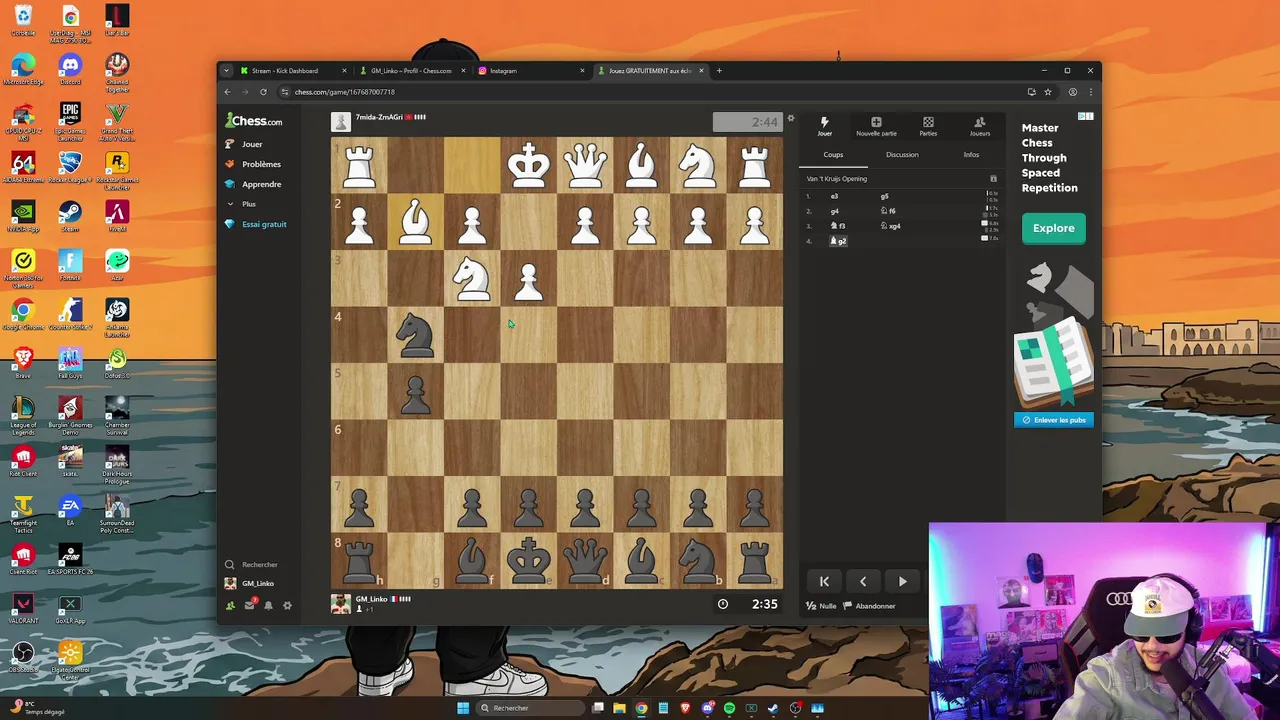The height and width of the screenshot is (720, 1280).
Task: Select move Nf6 in move list
Action: [887, 211]
